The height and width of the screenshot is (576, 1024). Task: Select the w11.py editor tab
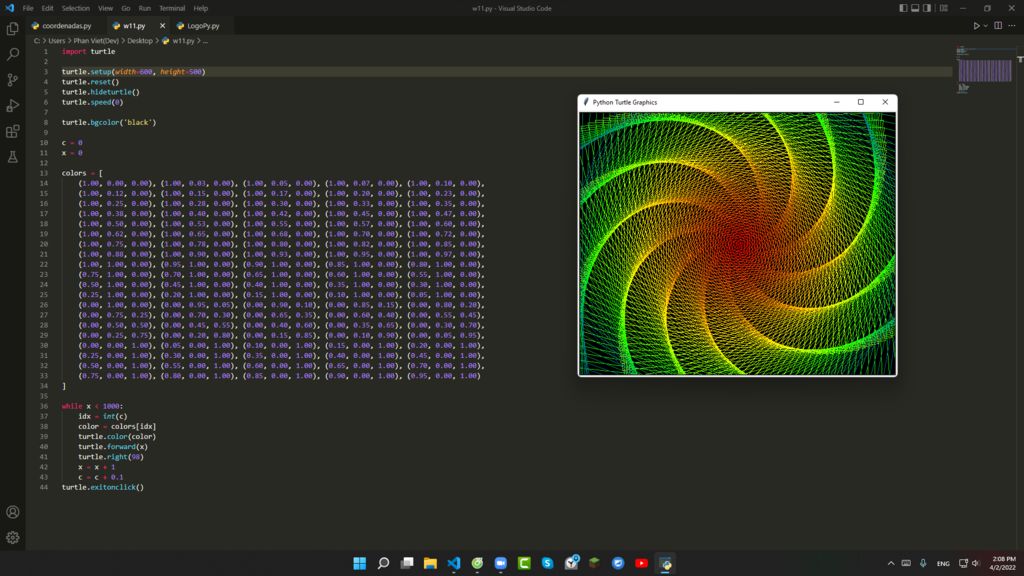pyautogui.click(x=134, y=25)
